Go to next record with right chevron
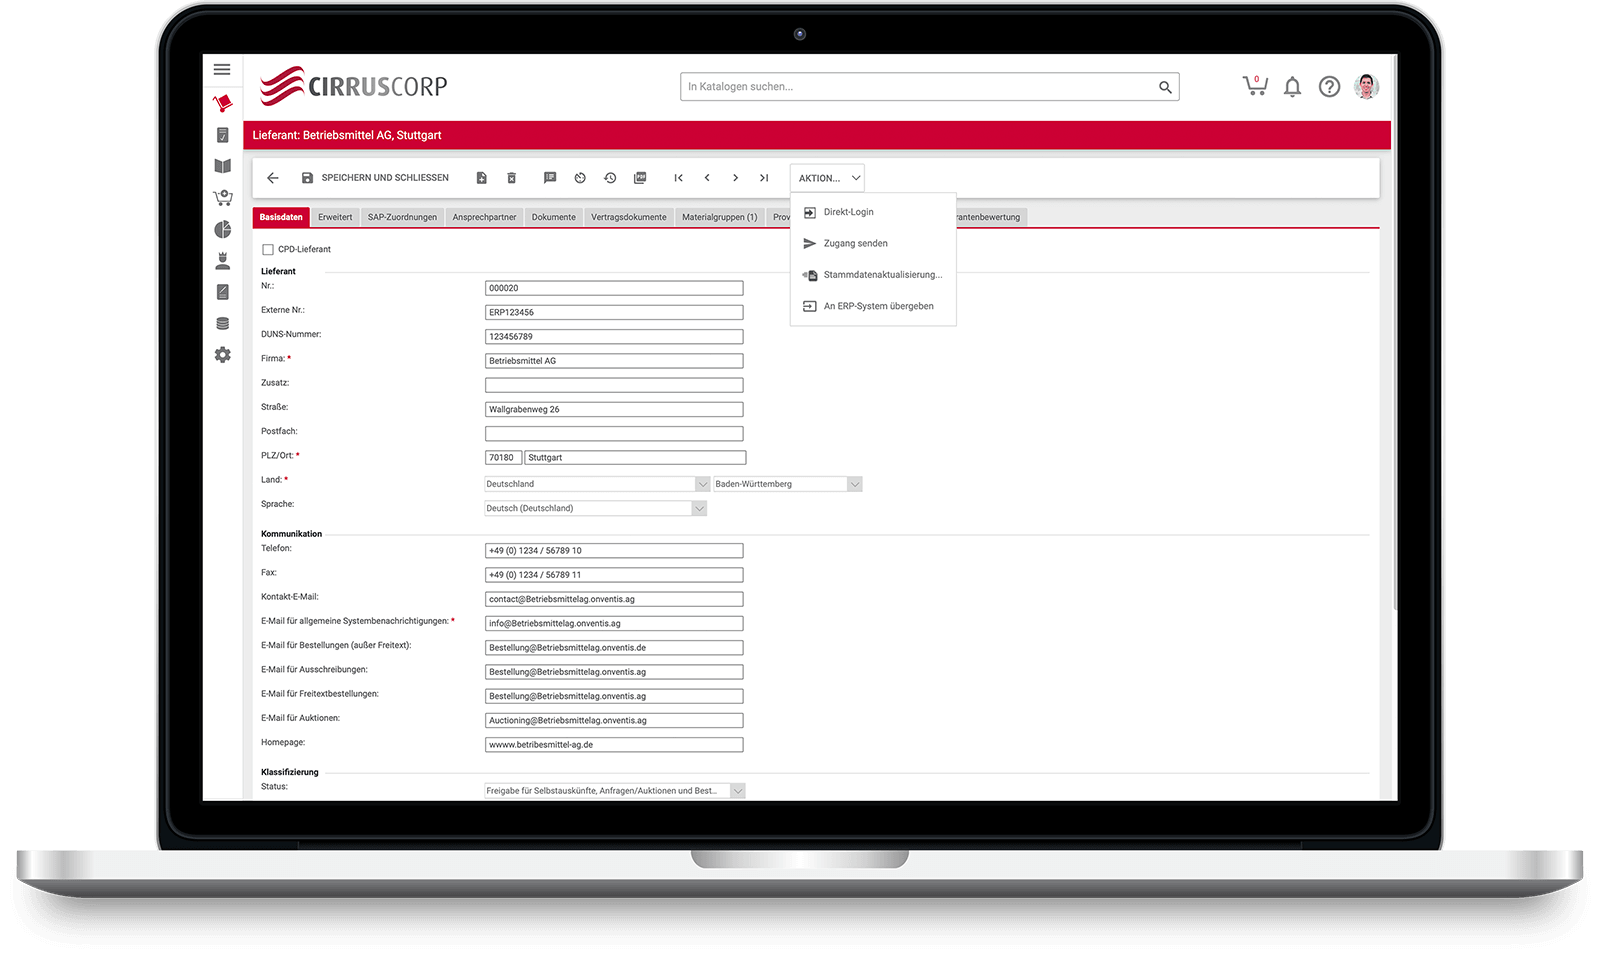Screen dimensions: 1600x957 click(735, 178)
